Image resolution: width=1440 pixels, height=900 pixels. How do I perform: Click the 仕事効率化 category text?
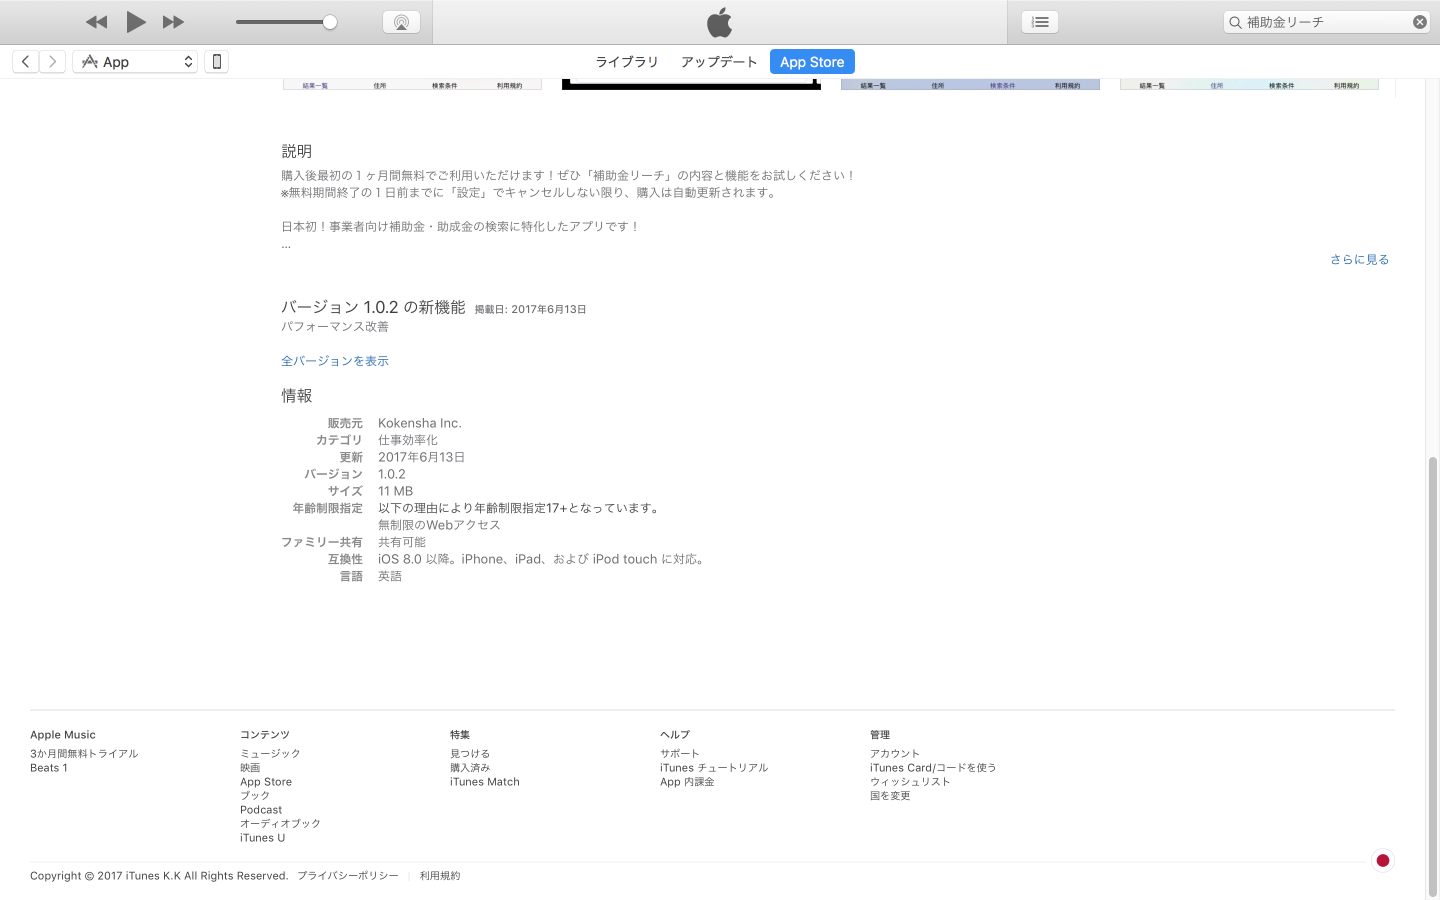tap(408, 440)
